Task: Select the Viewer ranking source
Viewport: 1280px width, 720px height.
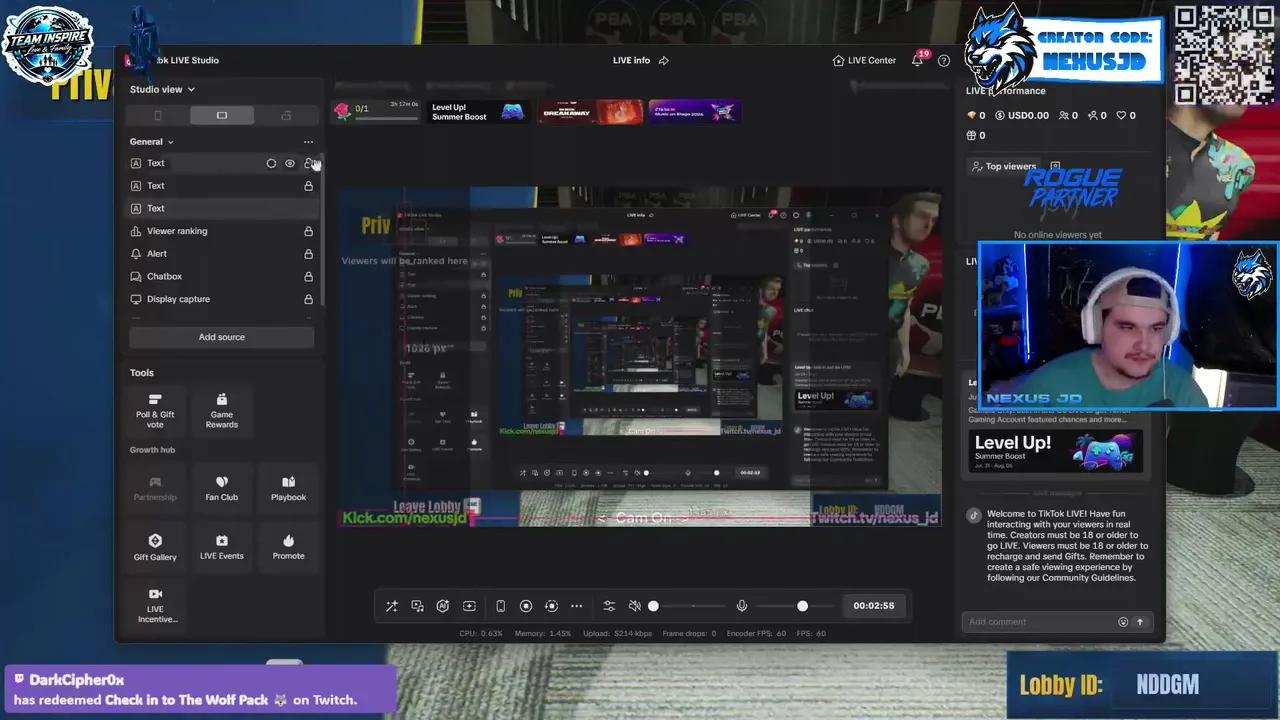Action: click(x=222, y=231)
